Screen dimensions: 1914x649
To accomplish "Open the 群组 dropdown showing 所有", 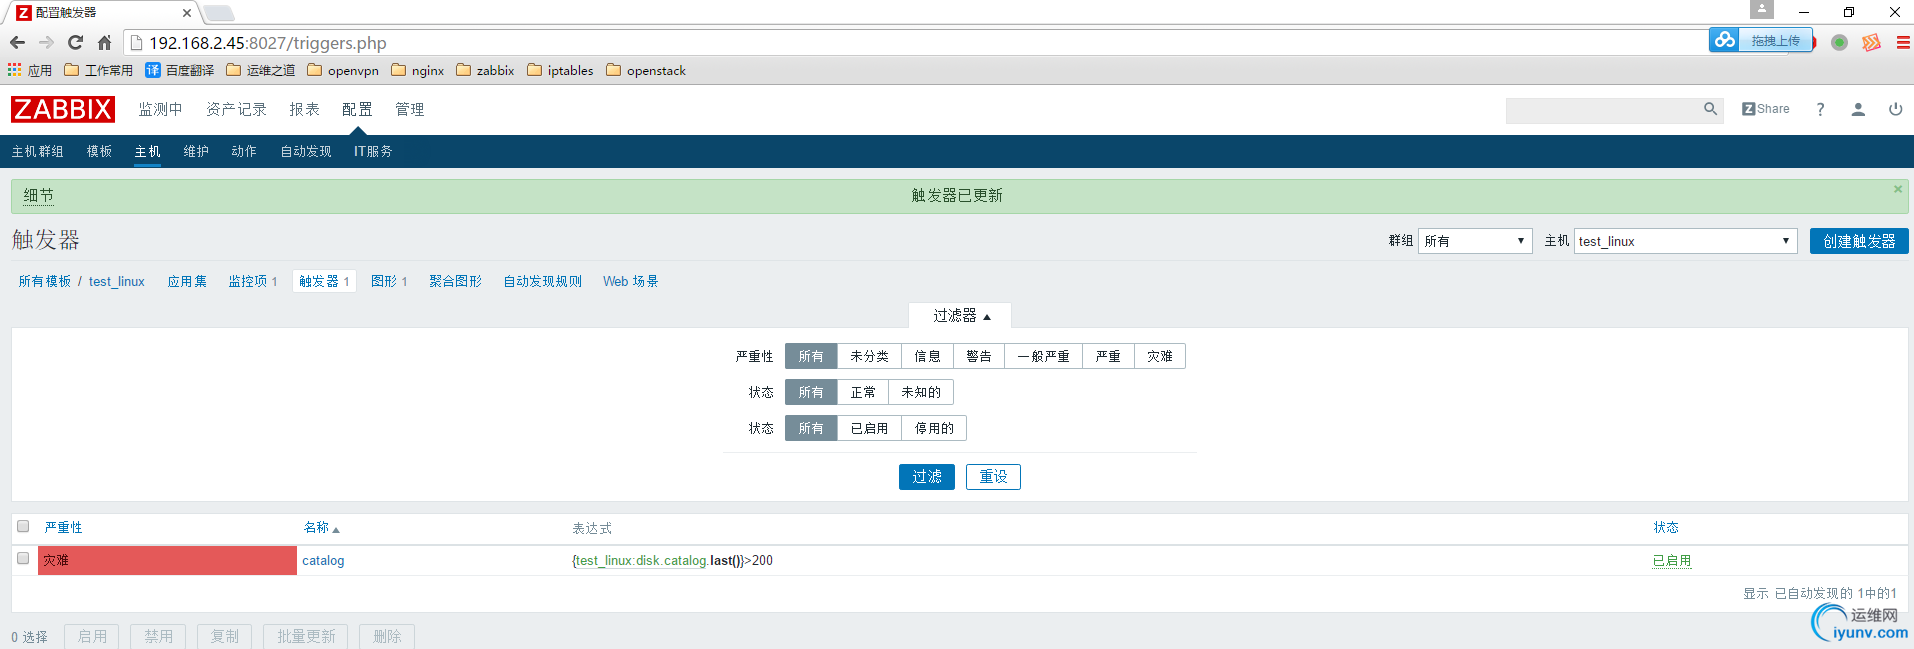I will [x=1475, y=241].
